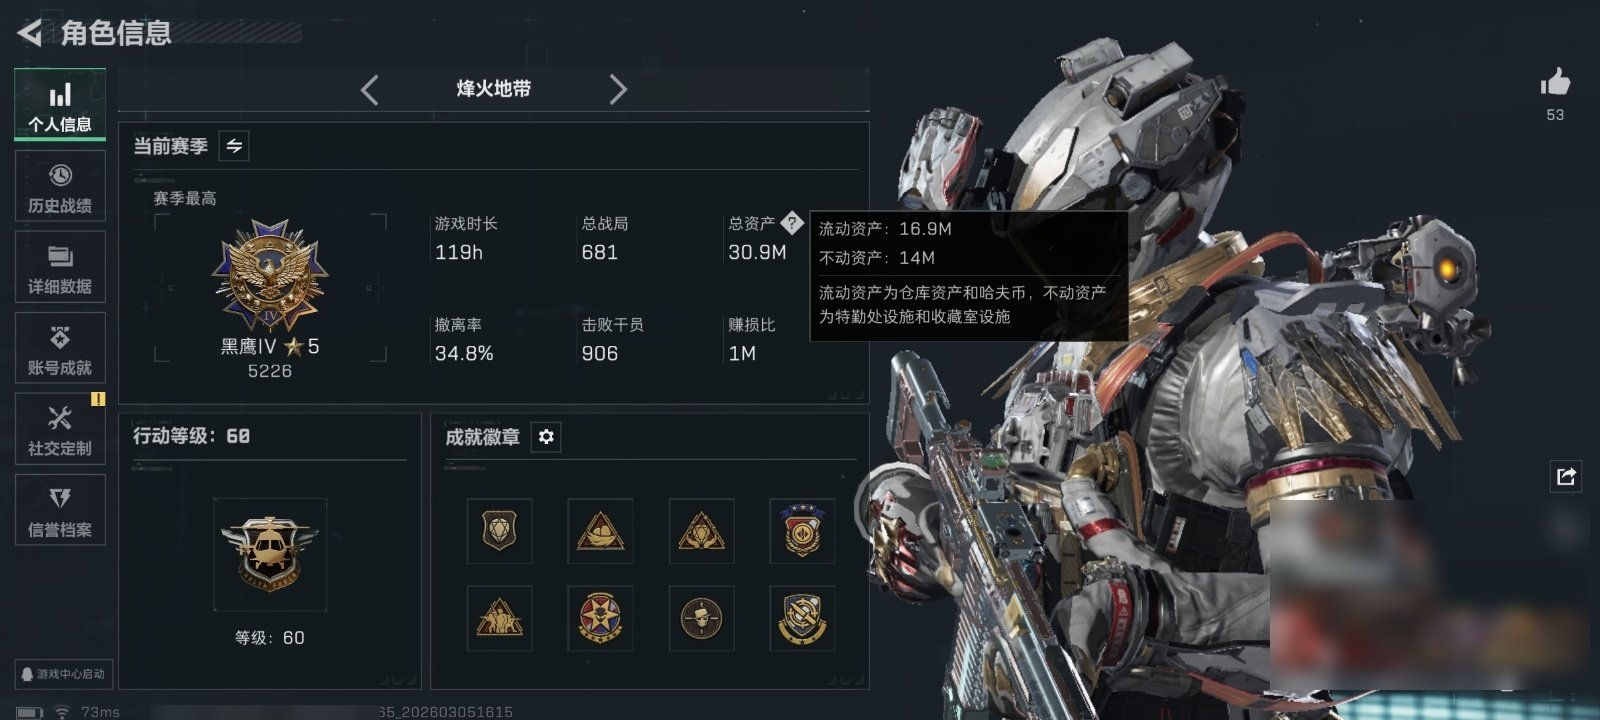Switch to next mode with right chevron
The height and width of the screenshot is (720, 1600).
(618, 90)
